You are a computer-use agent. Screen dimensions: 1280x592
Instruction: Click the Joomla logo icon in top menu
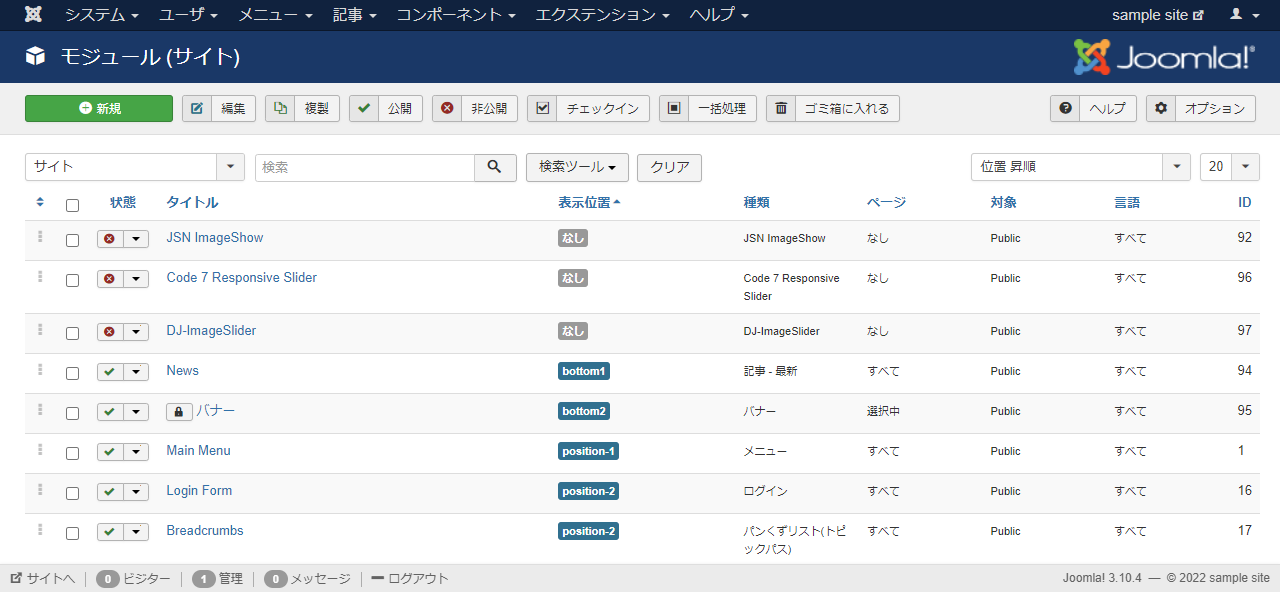(33, 15)
